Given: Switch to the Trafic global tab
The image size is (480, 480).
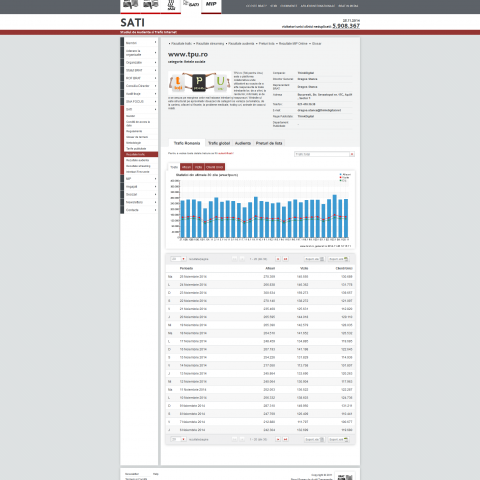Looking at the screenshot, I should (219, 143).
